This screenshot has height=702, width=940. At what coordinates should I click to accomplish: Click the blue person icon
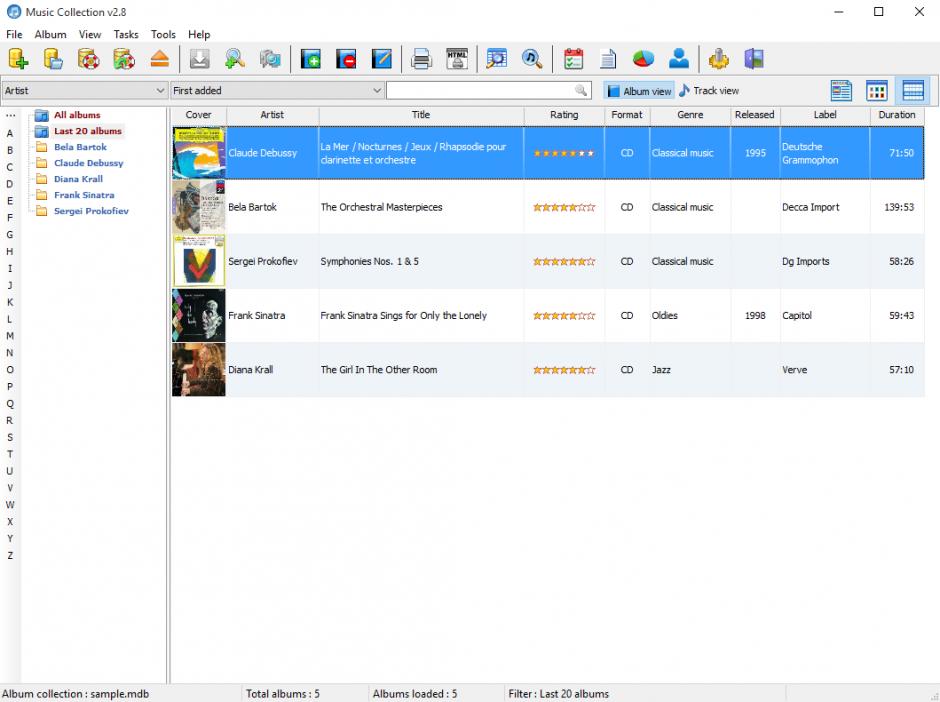pyautogui.click(x=679, y=59)
